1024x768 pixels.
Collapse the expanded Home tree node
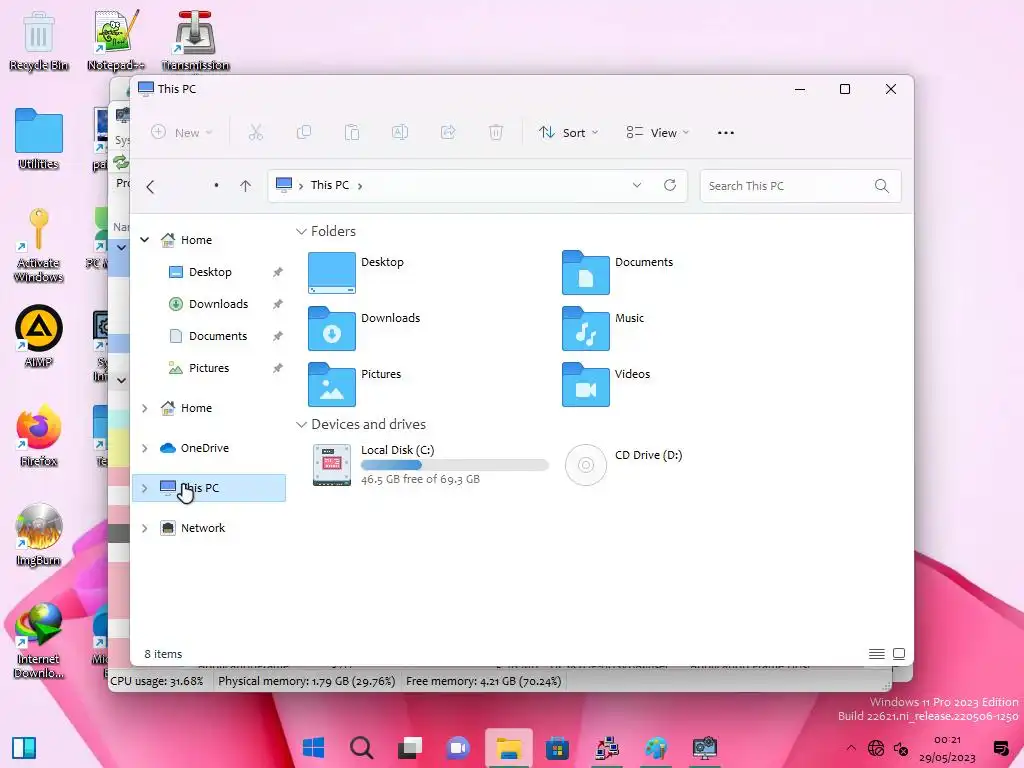coord(144,240)
